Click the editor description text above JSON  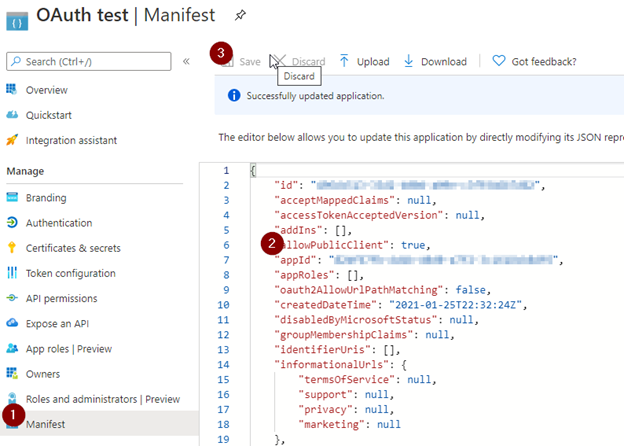tap(421, 137)
